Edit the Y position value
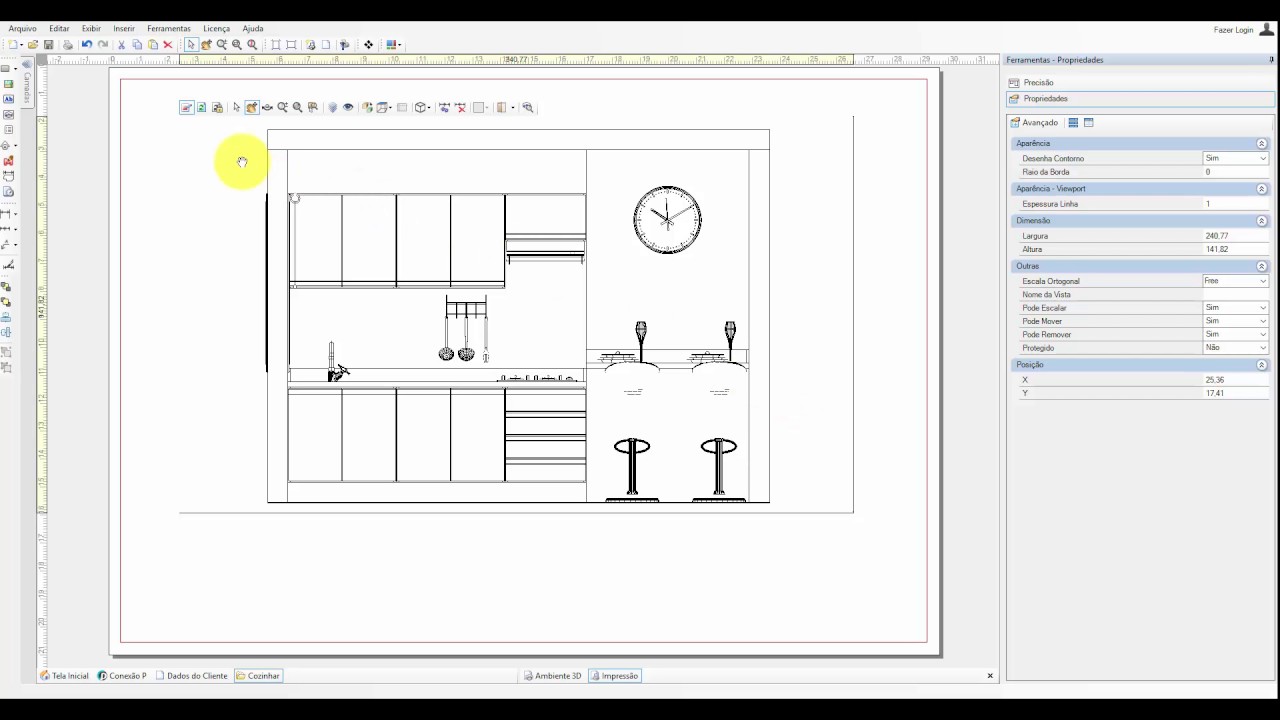Viewport: 1280px width, 720px height. (x=1236, y=393)
